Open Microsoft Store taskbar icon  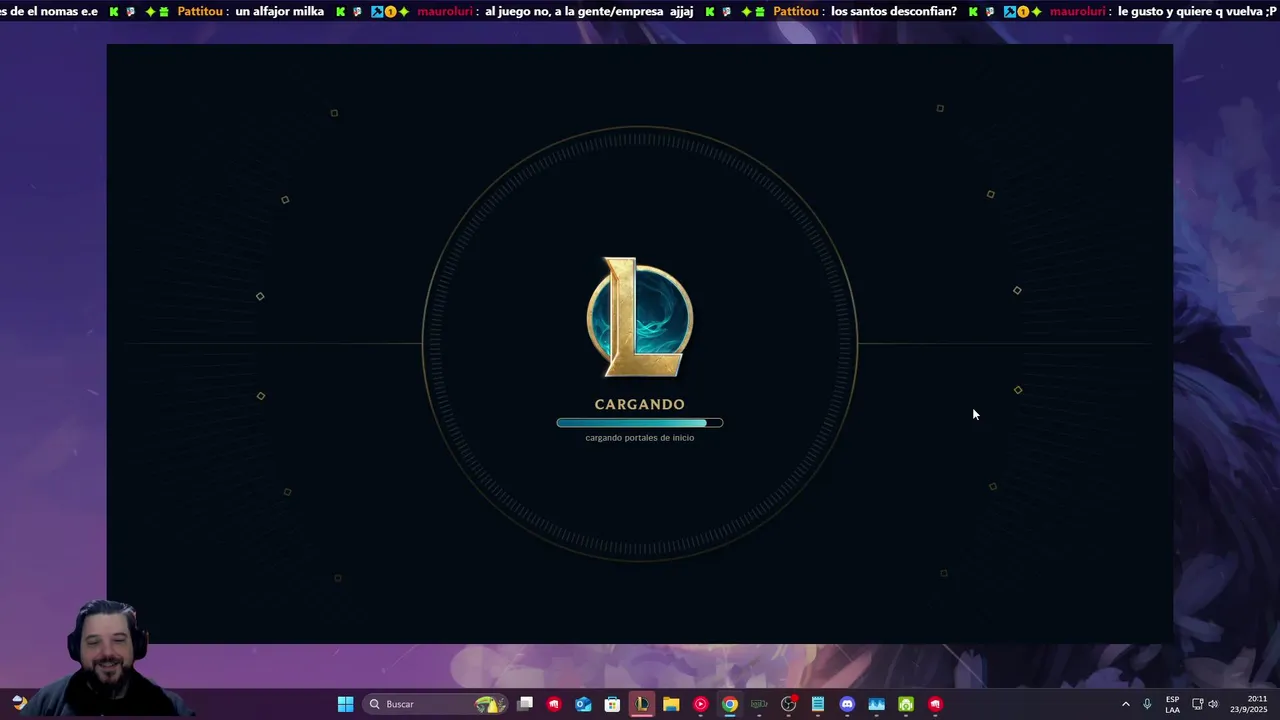(x=612, y=704)
